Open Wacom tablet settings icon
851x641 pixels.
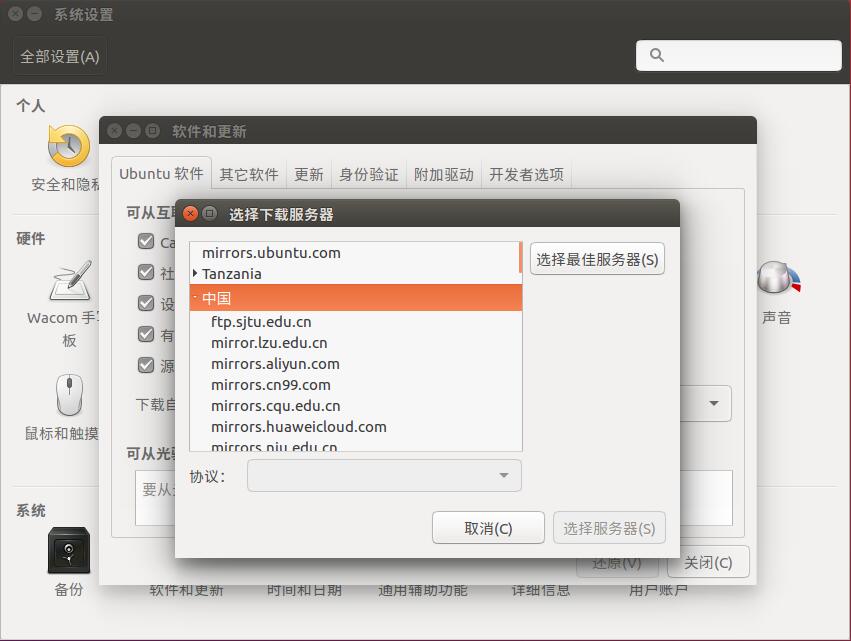point(71,281)
